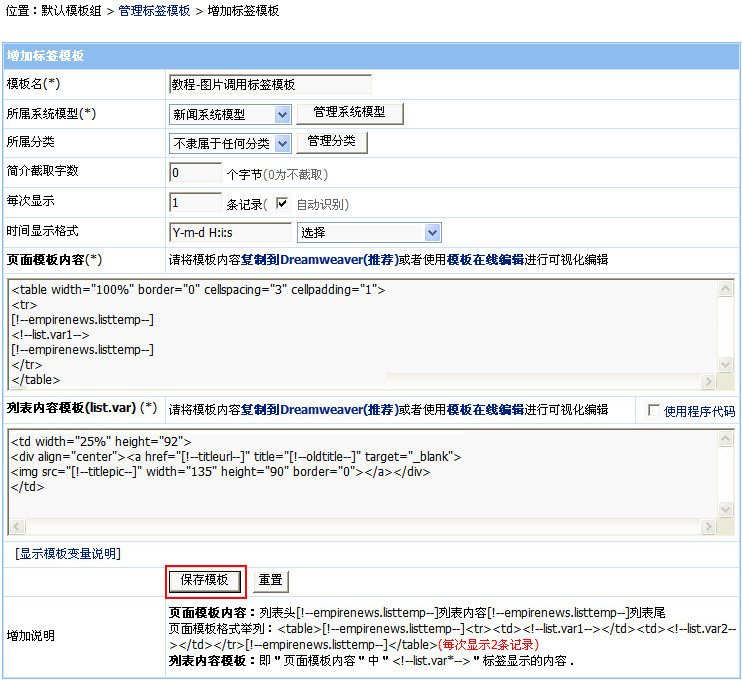Expand the 选择 time format dropdown
This screenshot has width=742, height=680.
click(369, 233)
